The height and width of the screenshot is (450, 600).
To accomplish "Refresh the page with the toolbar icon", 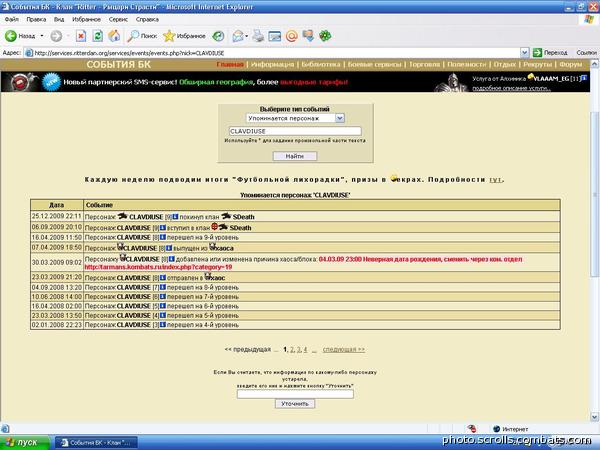I will point(98,36).
